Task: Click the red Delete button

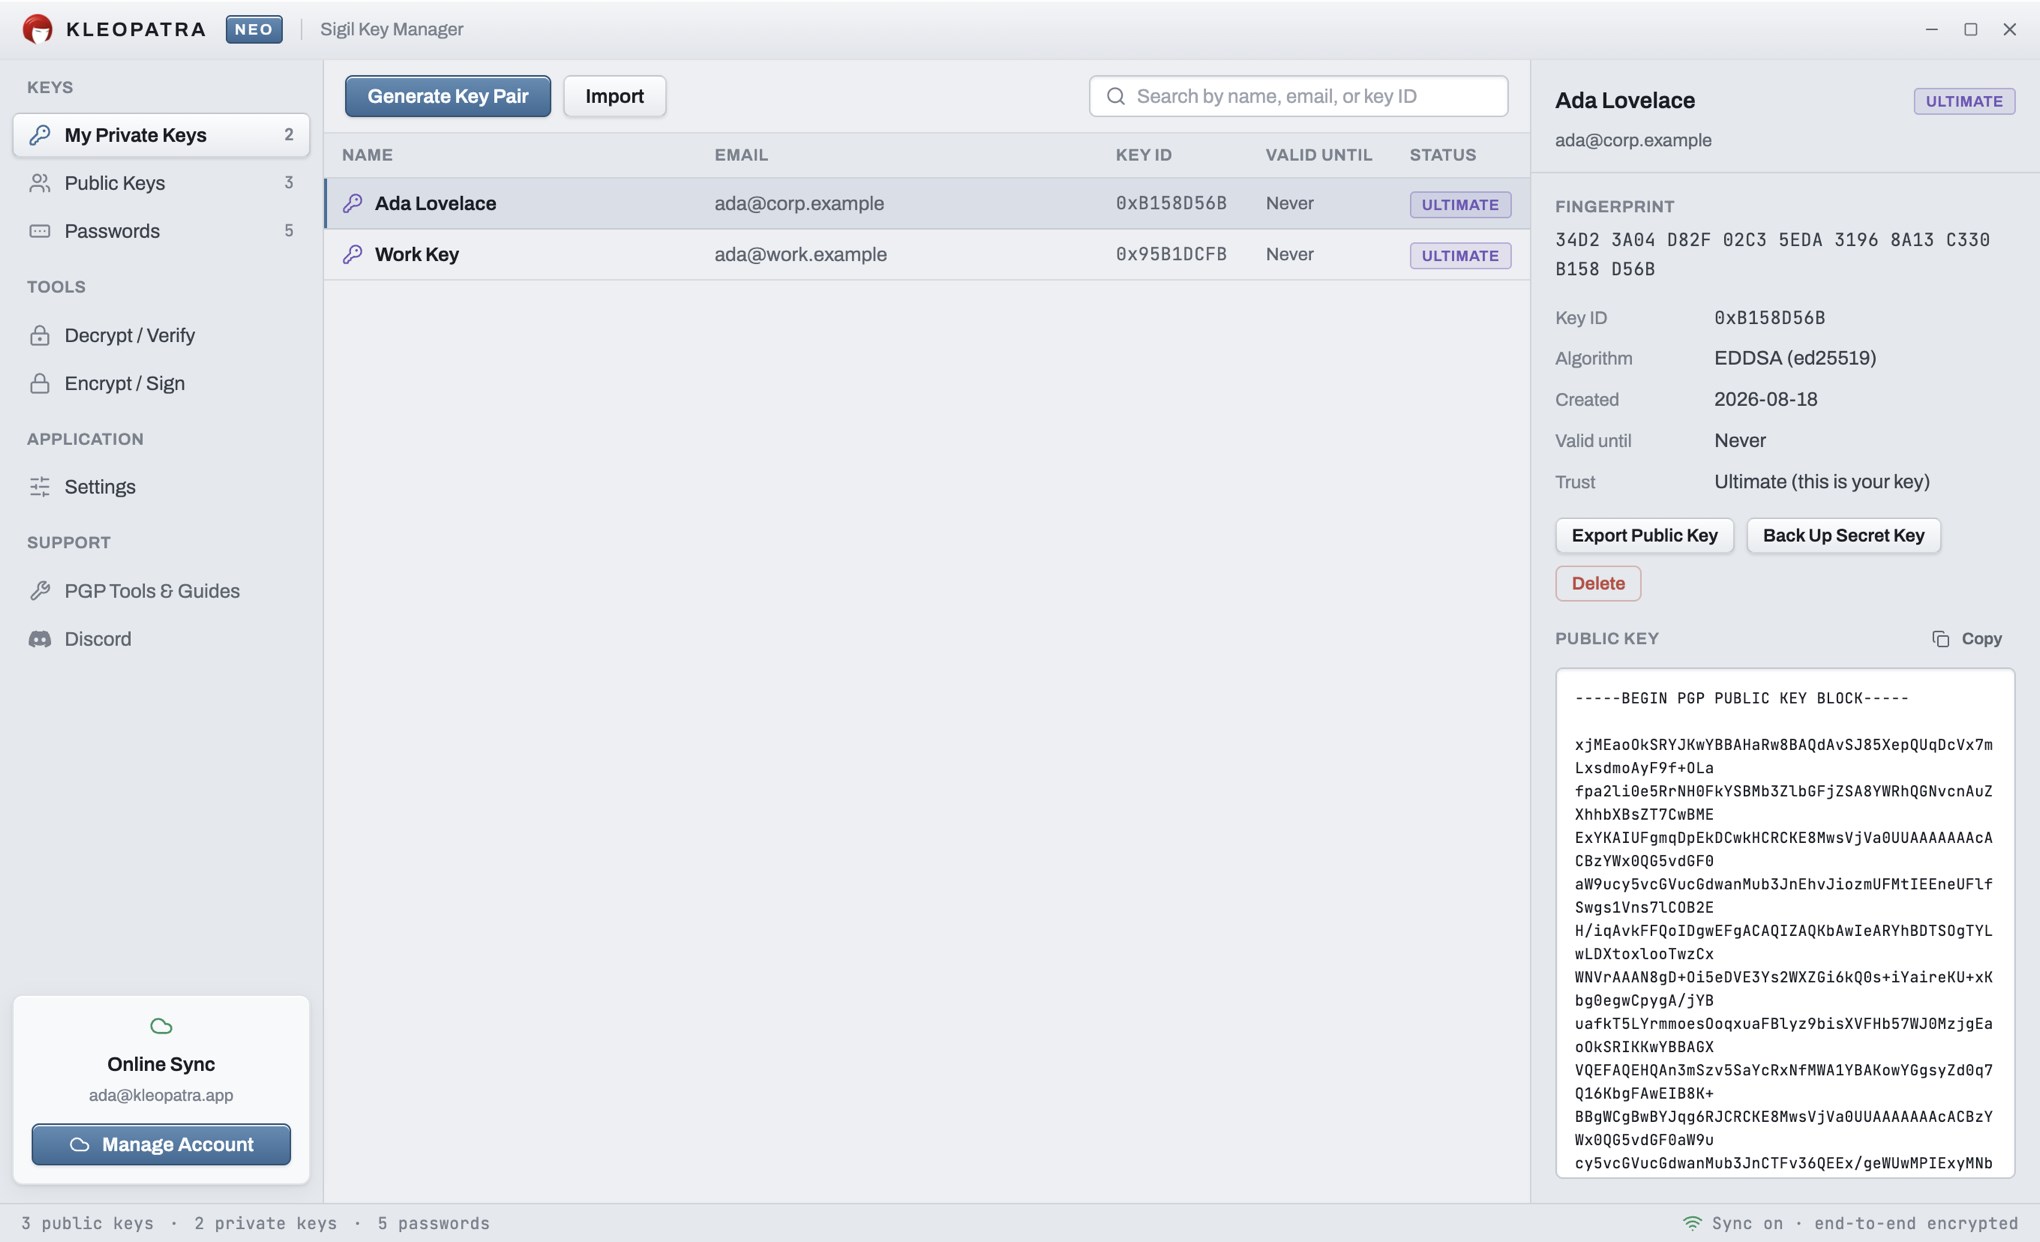Action: click(1598, 583)
